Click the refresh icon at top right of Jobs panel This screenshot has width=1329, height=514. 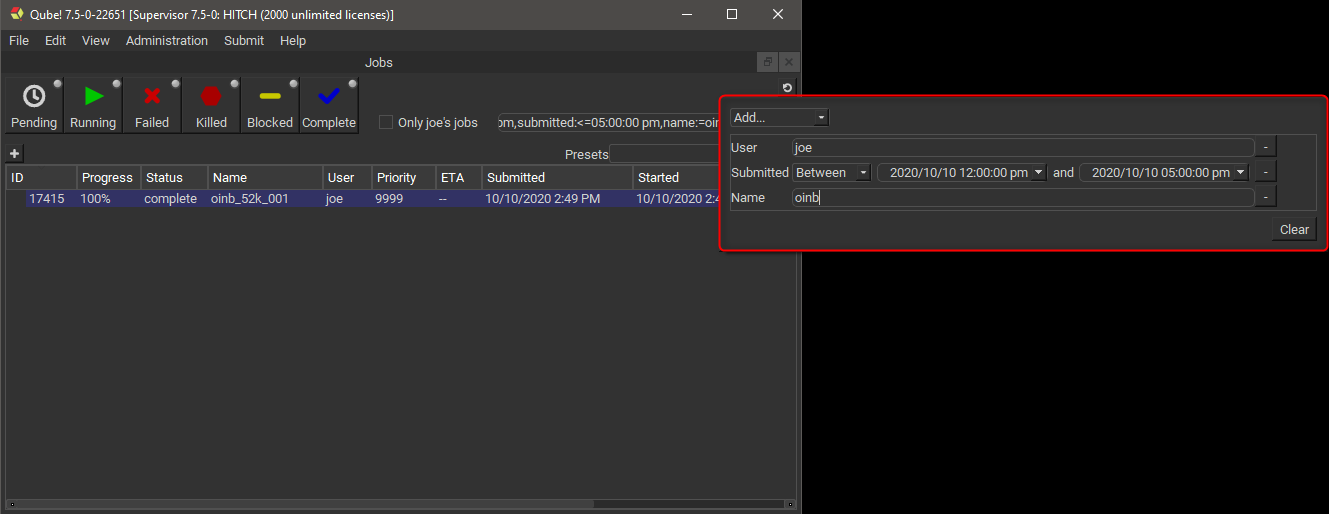pyautogui.click(x=787, y=88)
